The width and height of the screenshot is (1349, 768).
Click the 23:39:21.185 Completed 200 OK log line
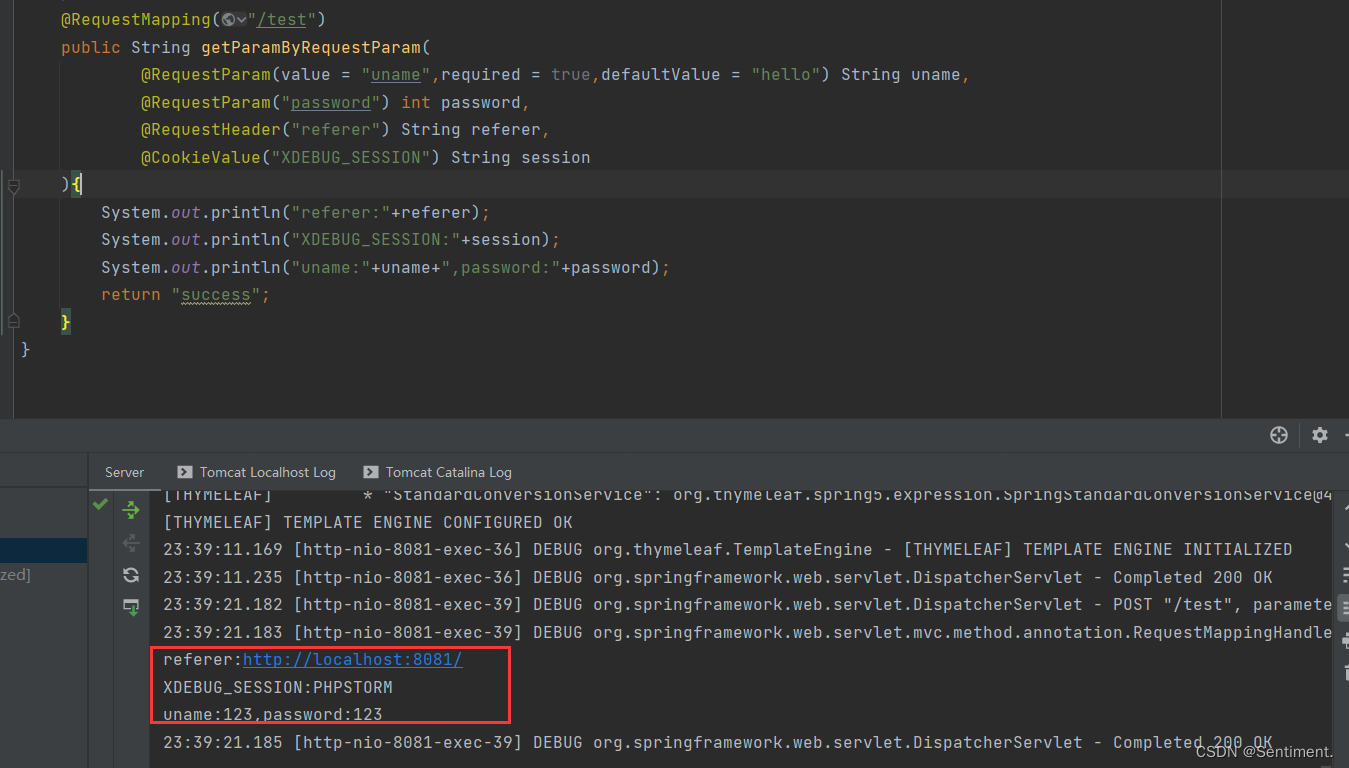(x=718, y=743)
